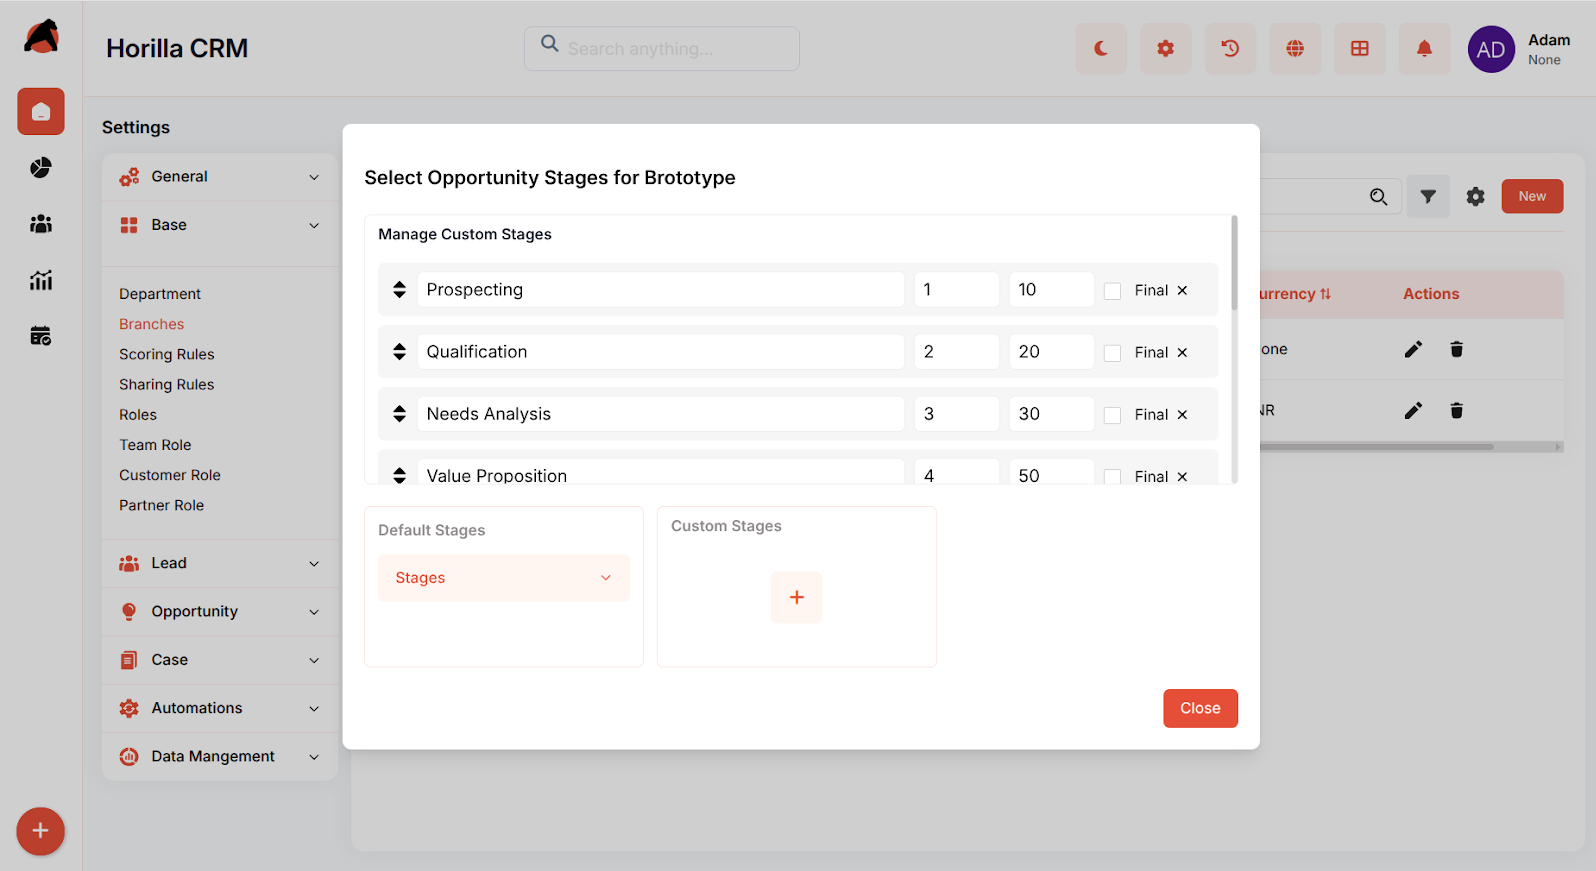The width and height of the screenshot is (1596, 871).
Task: Expand the General settings section
Action: pos(220,177)
